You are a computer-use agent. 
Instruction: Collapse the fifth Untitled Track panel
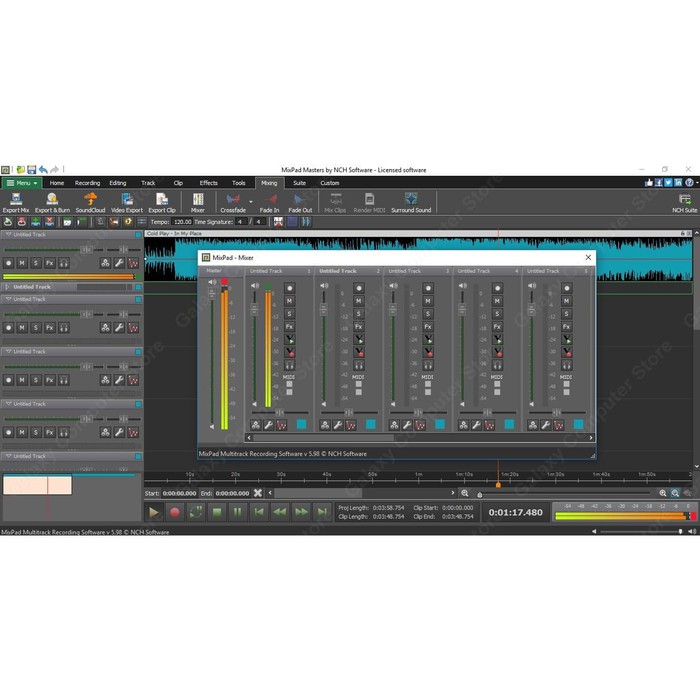(8, 404)
